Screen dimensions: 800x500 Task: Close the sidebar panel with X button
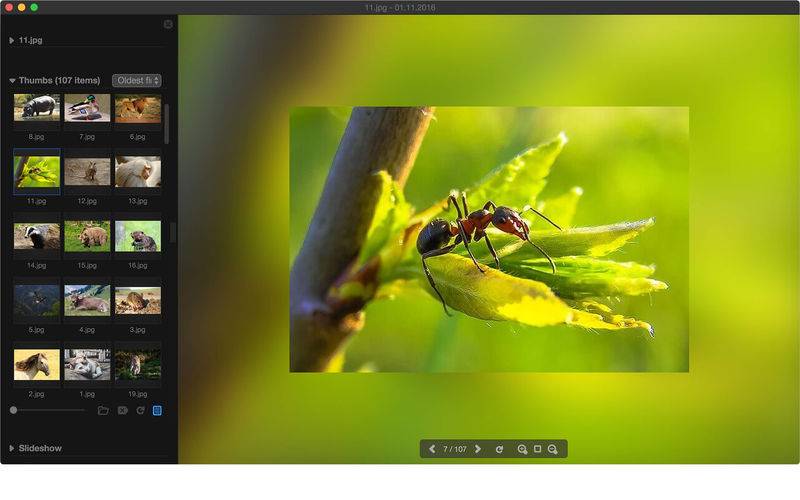pyautogui.click(x=168, y=24)
